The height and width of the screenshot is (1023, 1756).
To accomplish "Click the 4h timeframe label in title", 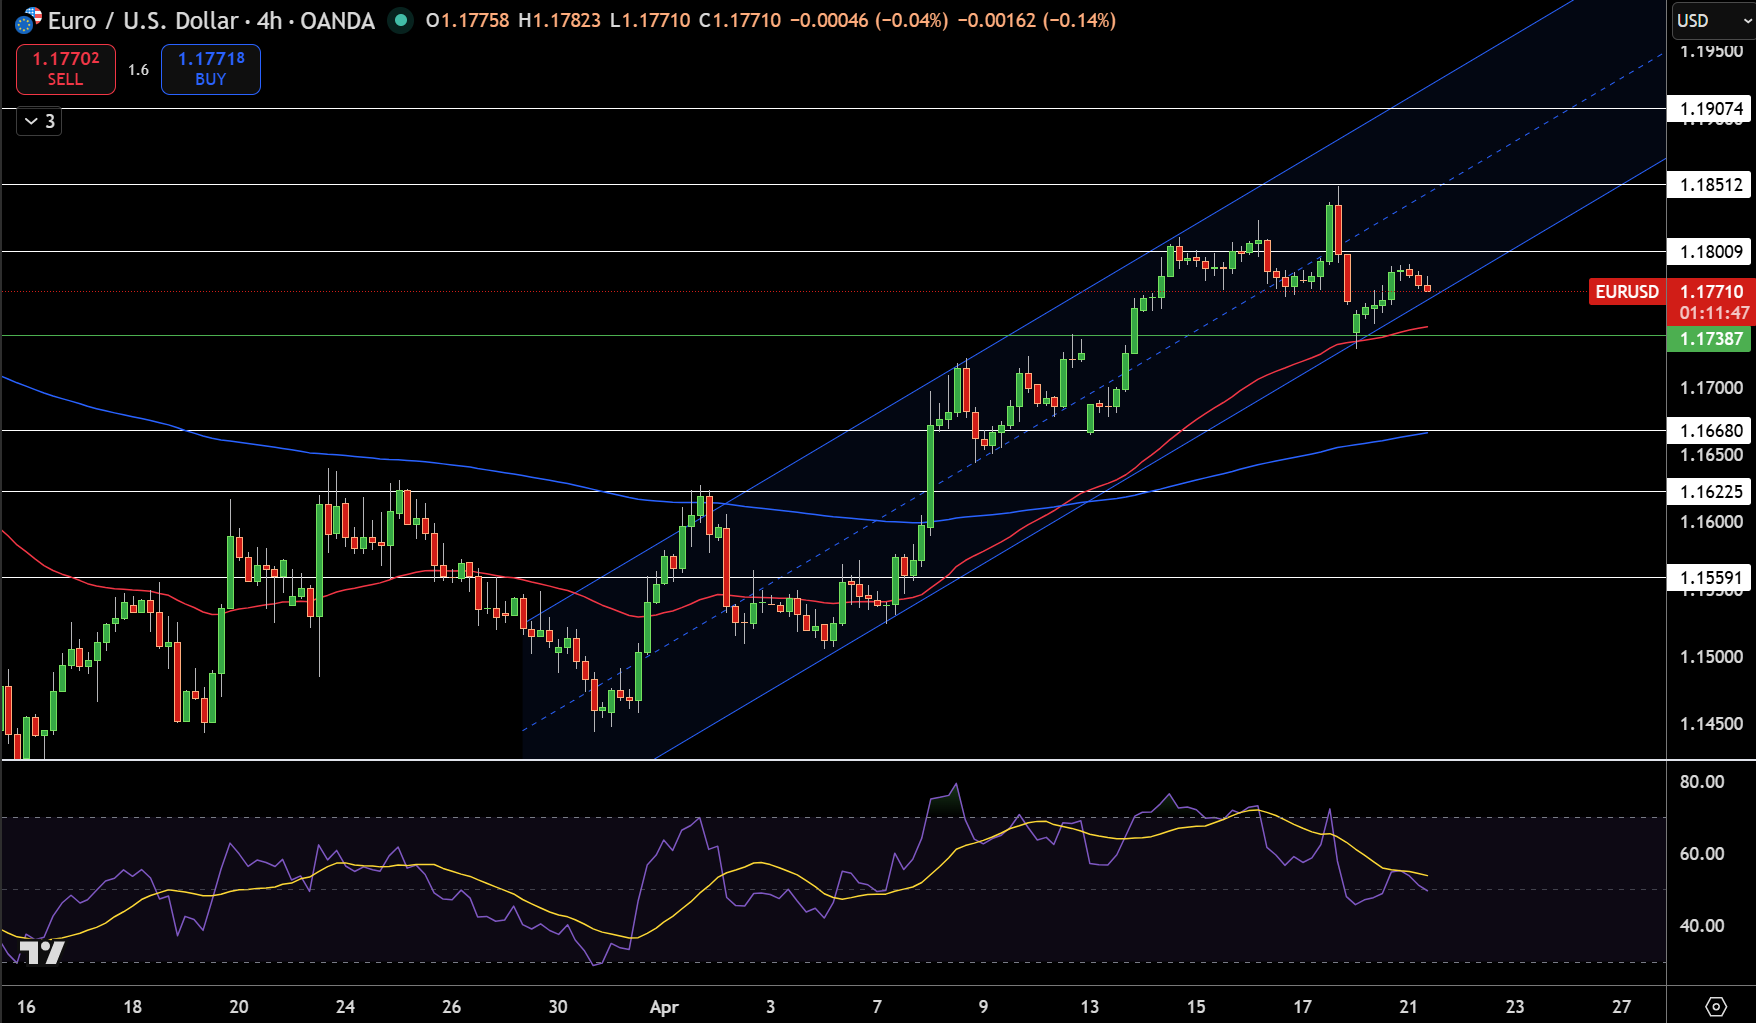I will pos(269,20).
